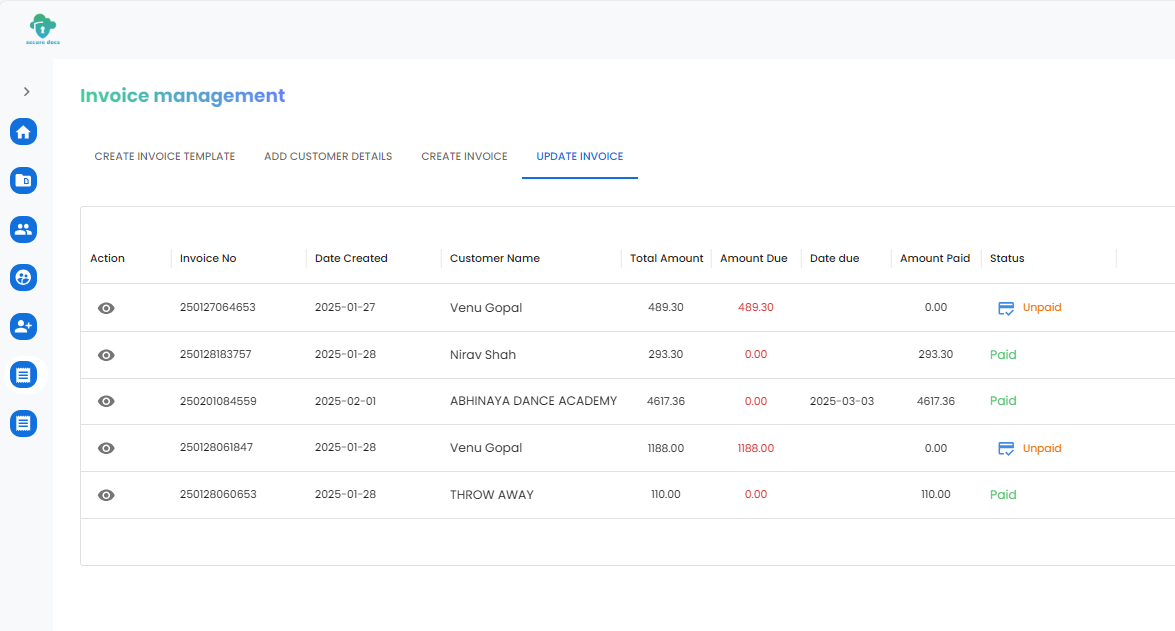1175x631 pixels.
Task: View invoice 250127064653 via eye icon
Action: (106, 308)
